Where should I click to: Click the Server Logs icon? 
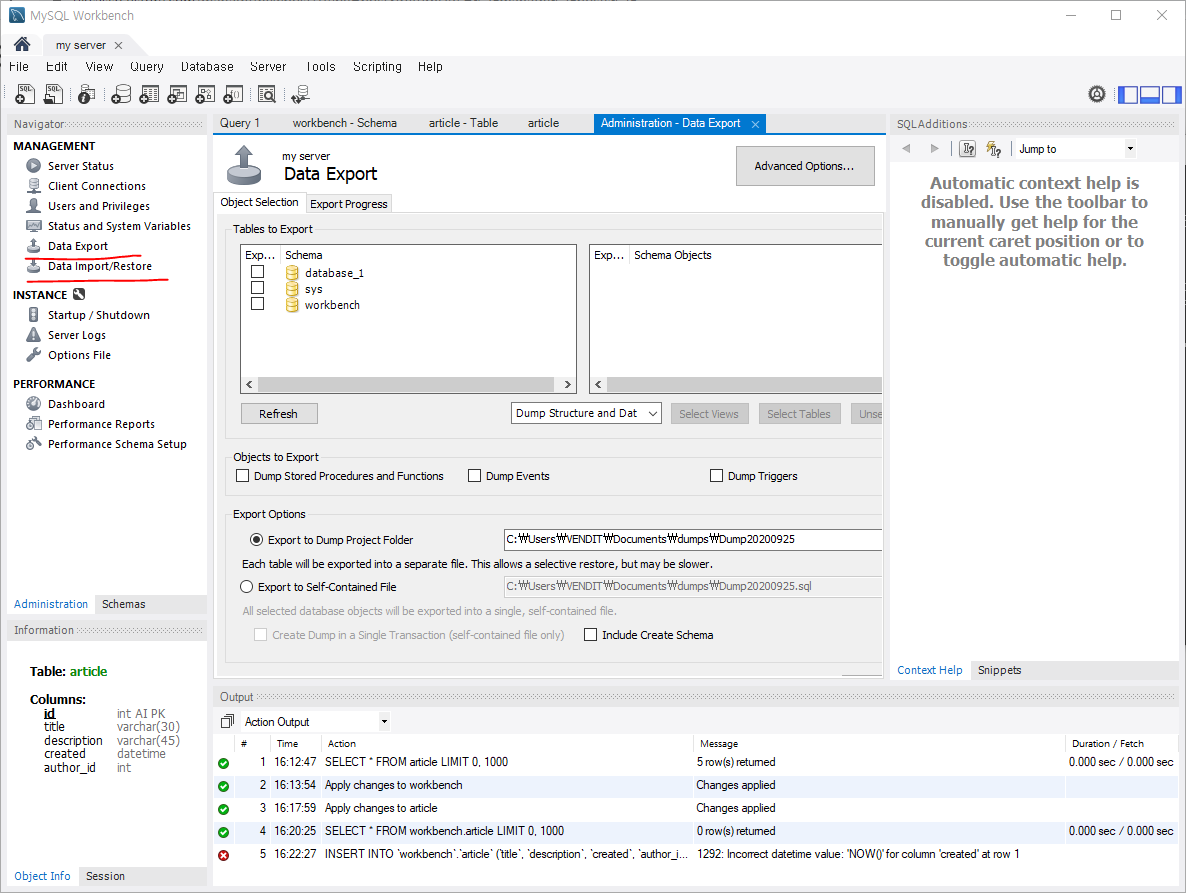[x=33, y=335]
